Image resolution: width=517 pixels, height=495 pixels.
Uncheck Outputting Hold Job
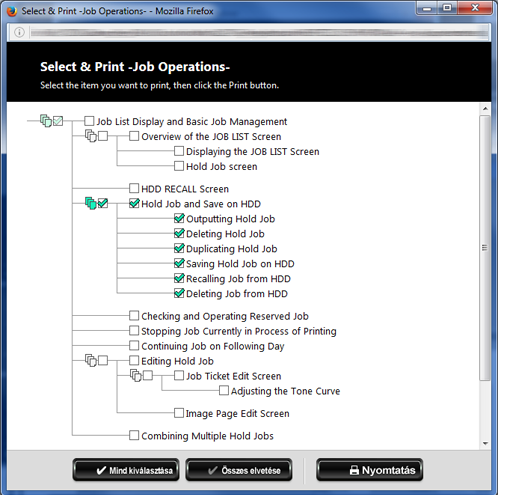point(179,218)
